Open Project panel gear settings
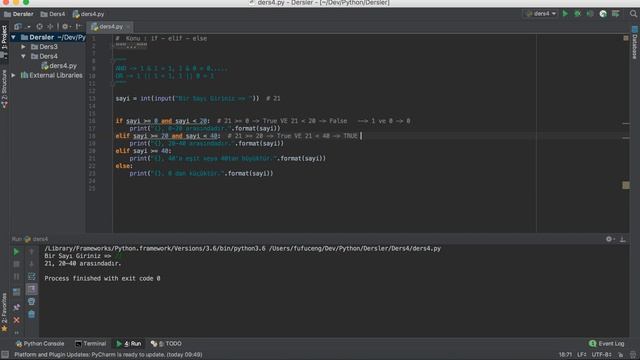The height and width of the screenshot is (360, 640). [65, 27]
